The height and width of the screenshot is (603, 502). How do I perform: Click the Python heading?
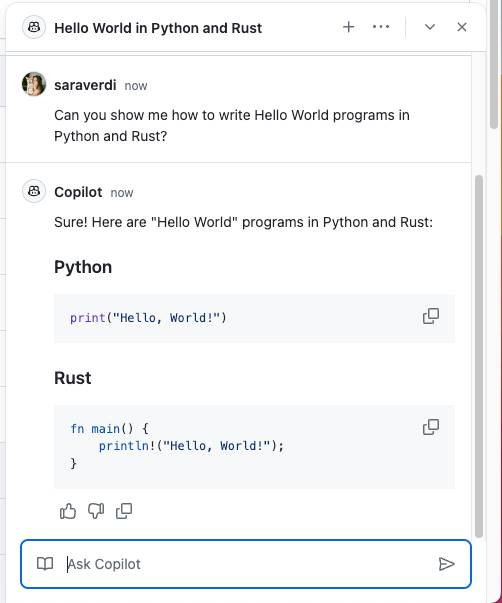click(x=83, y=267)
